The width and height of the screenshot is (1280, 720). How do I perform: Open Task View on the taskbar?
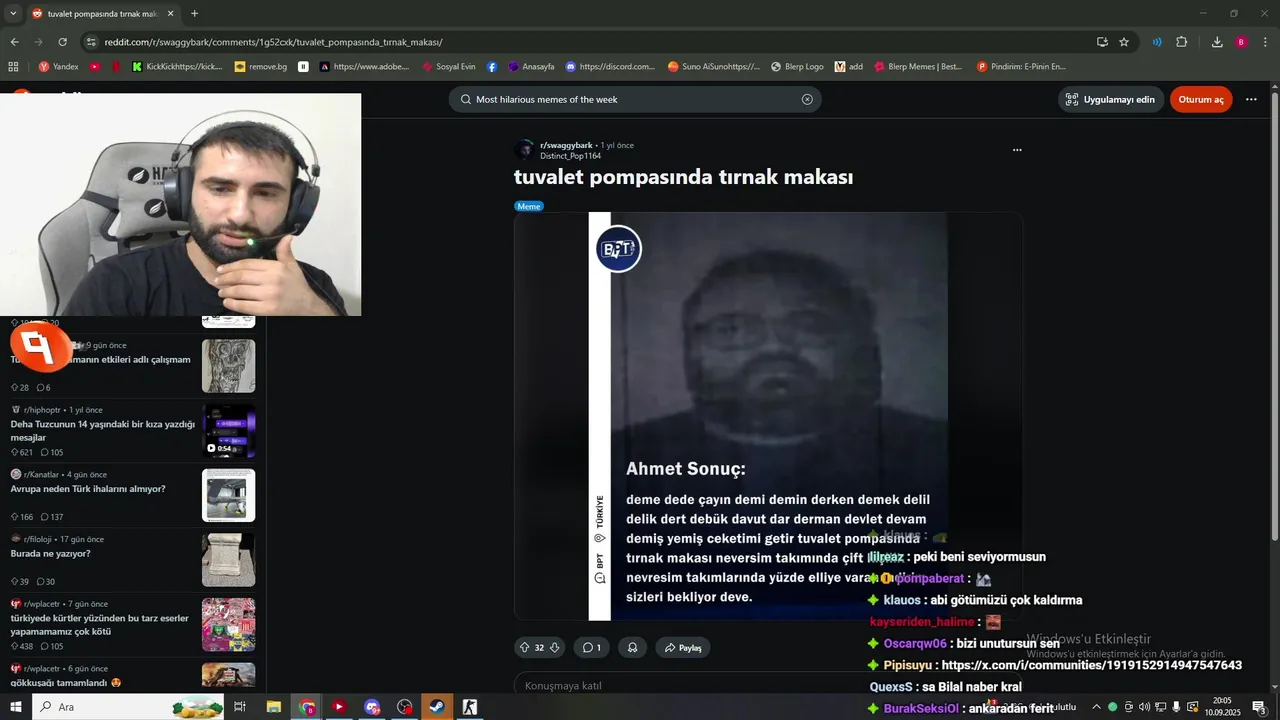point(240,707)
